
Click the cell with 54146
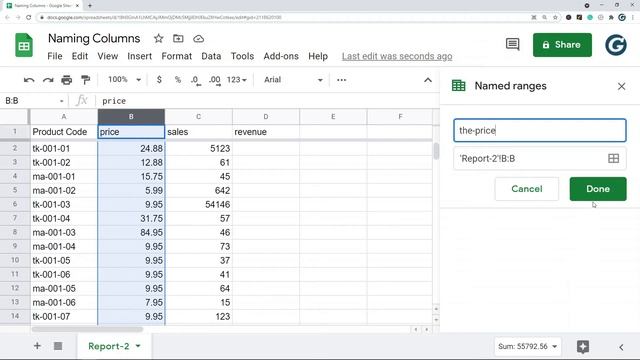click(198, 204)
